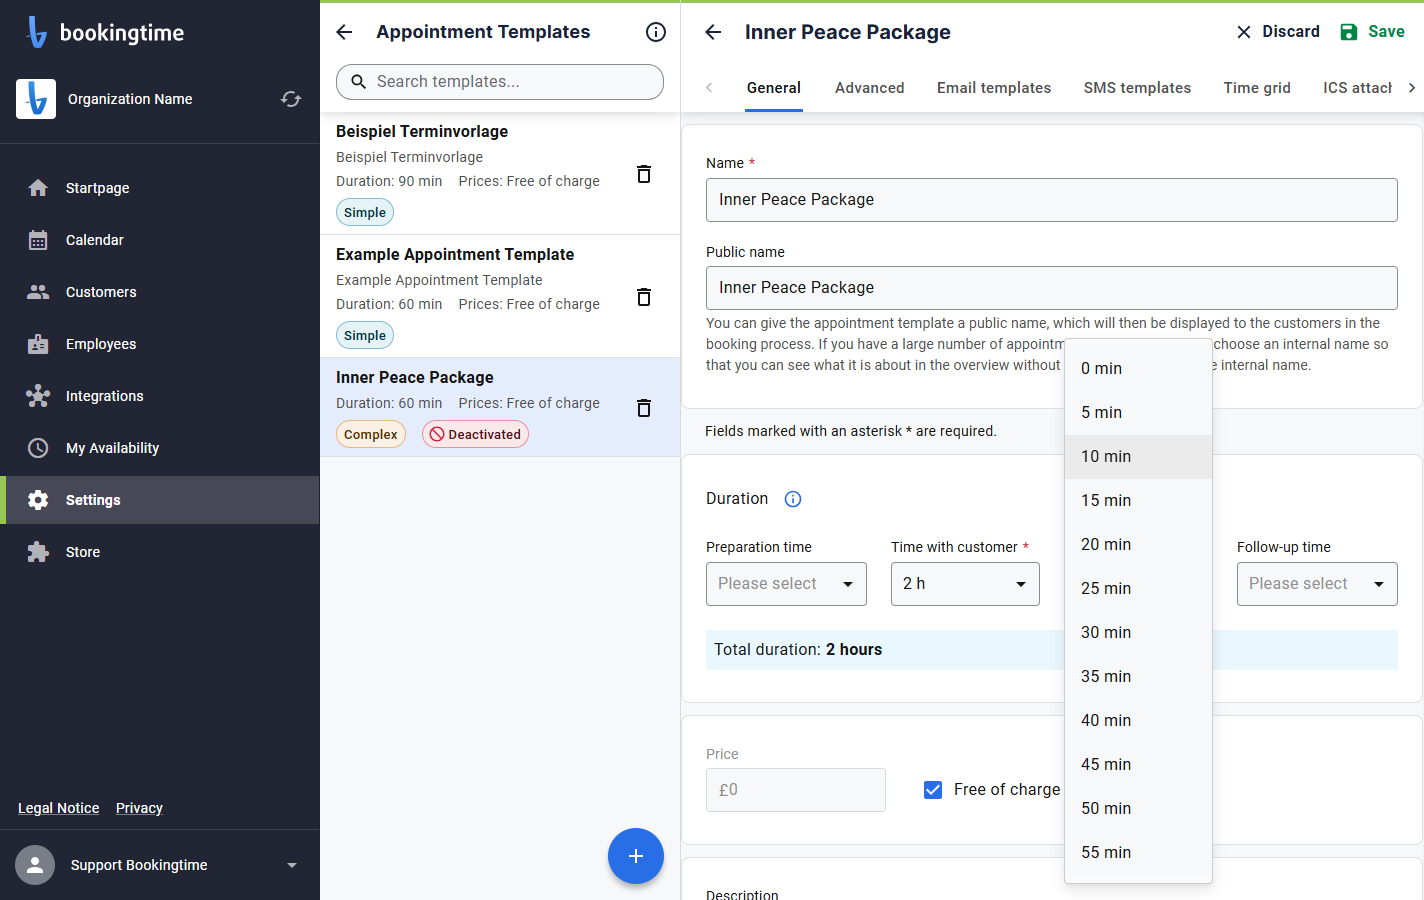Viewport: 1424px width, 900px height.
Task: Open the Calendar sidebar item
Action: tap(160, 240)
